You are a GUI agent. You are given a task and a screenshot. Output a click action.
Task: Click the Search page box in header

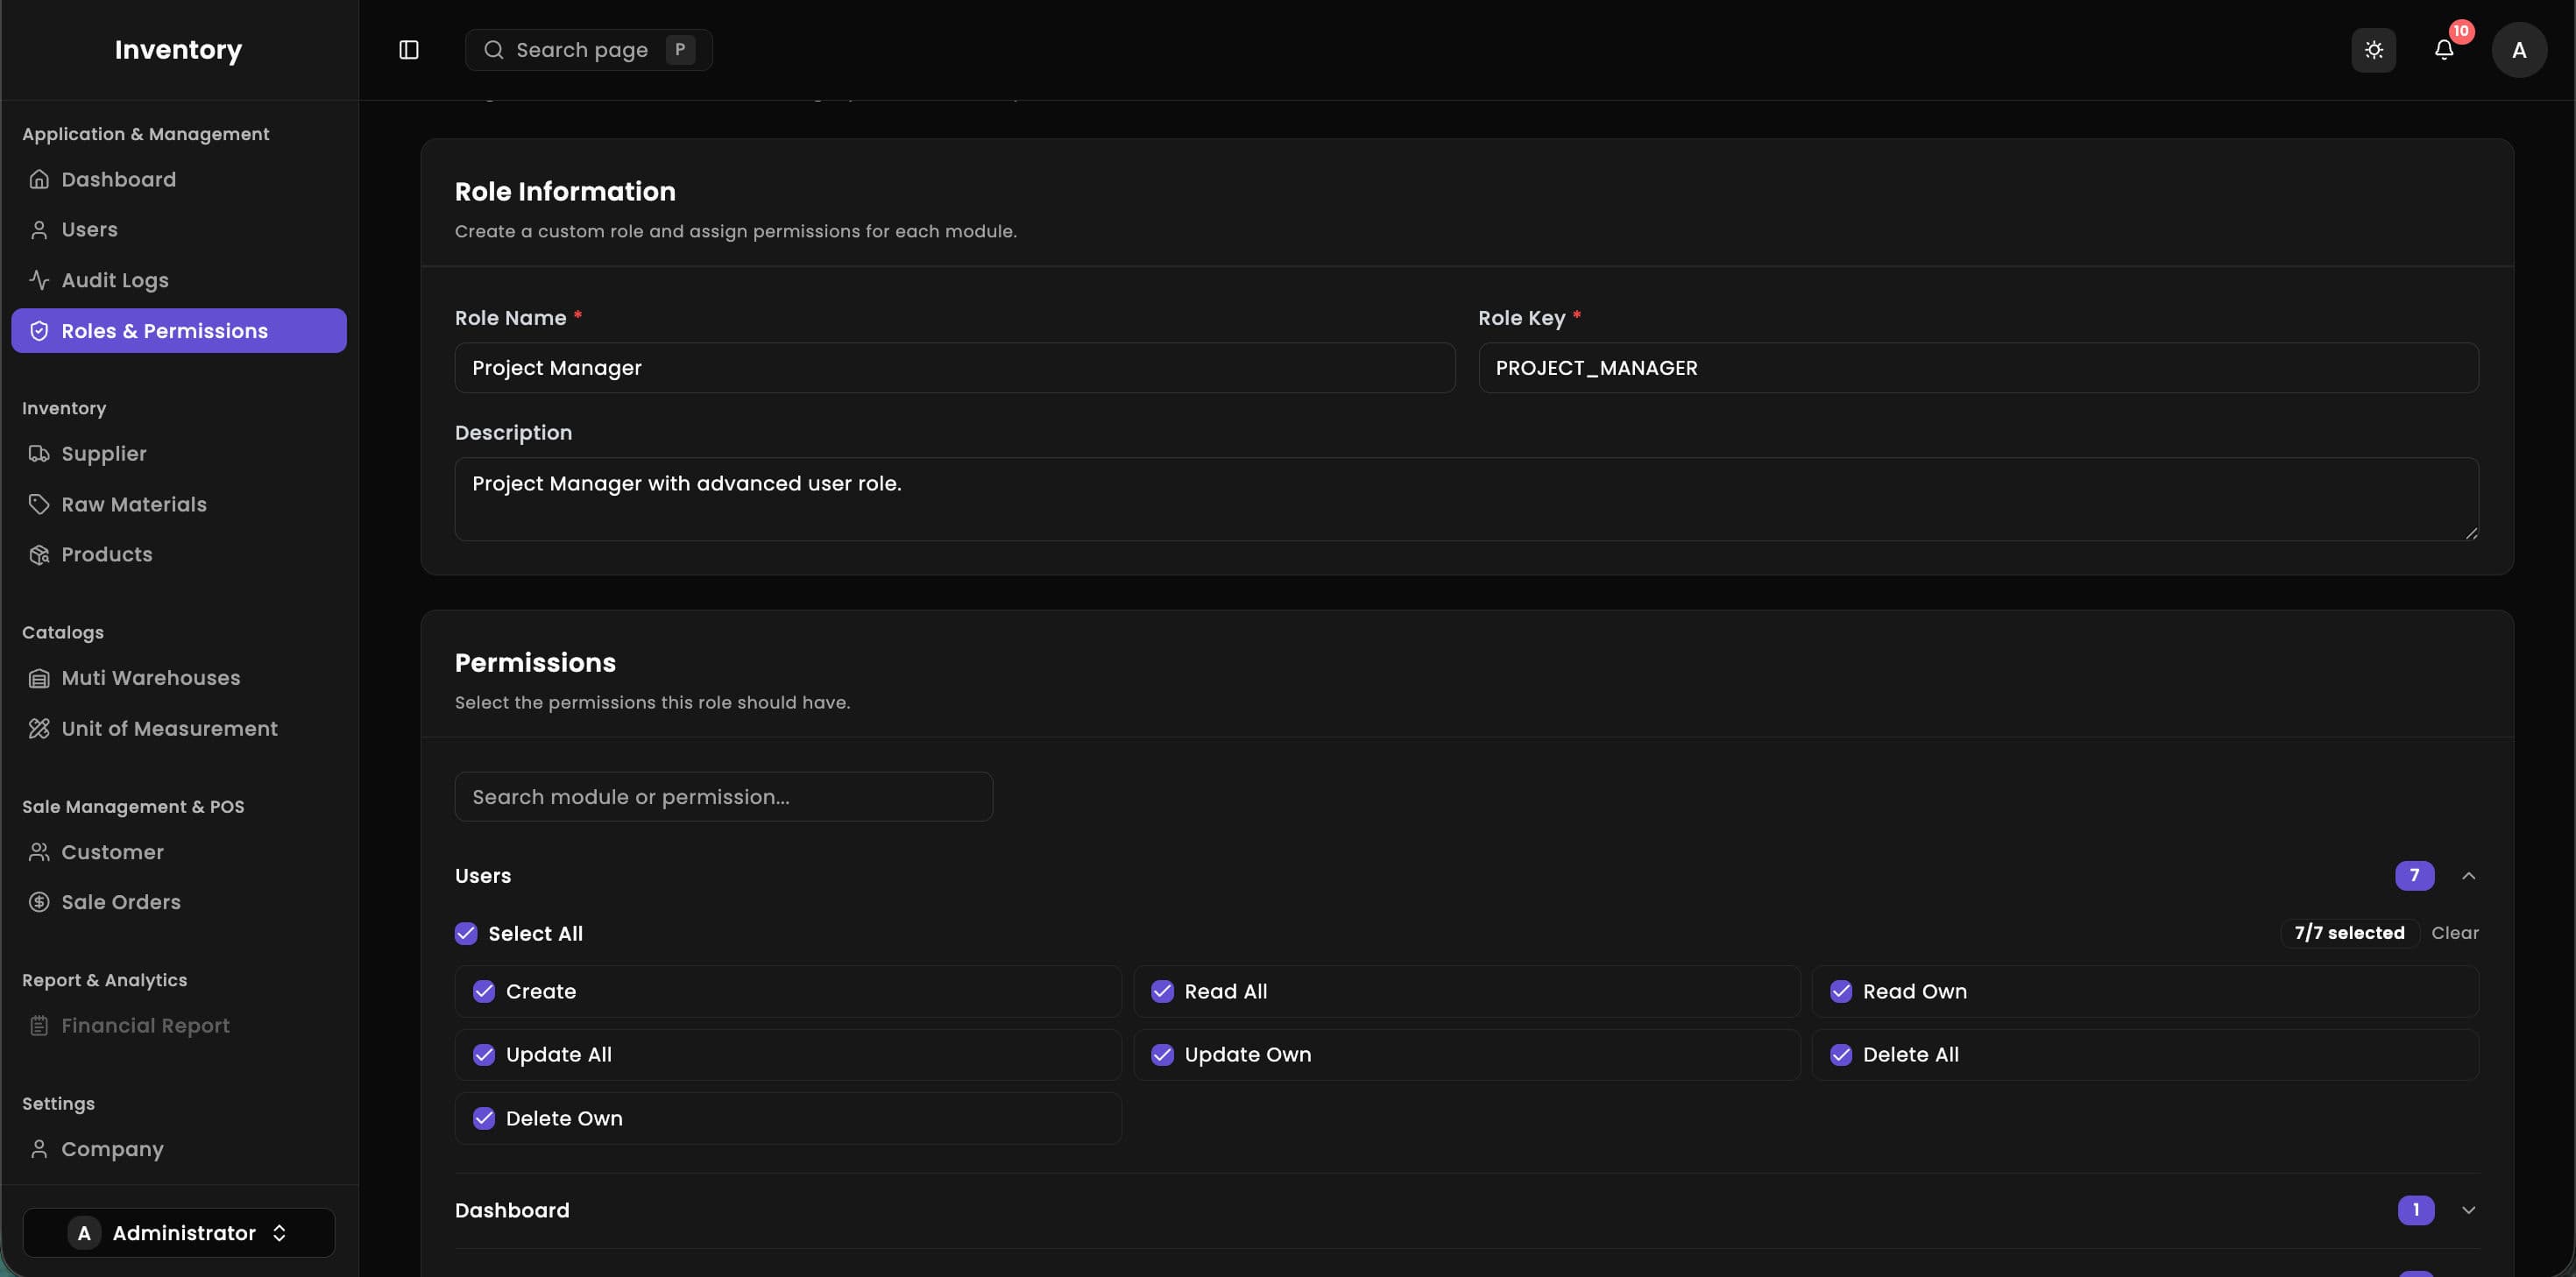pos(588,50)
